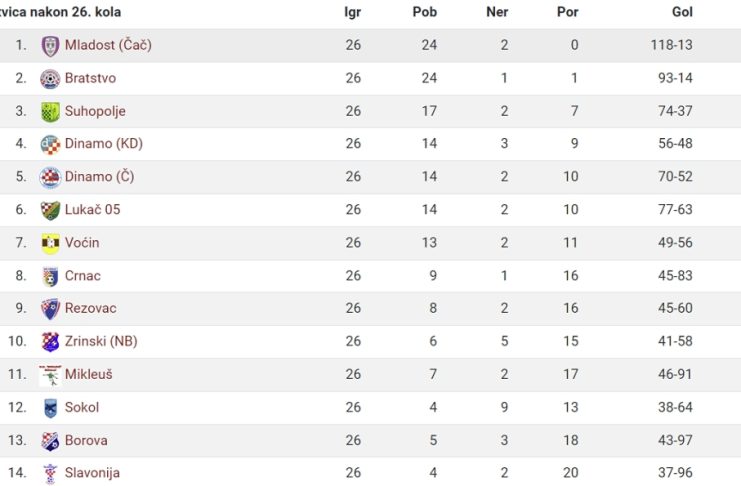Click the Crnac club crest icon
The width and height of the screenshot is (741, 486).
click(x=50, y=277)
